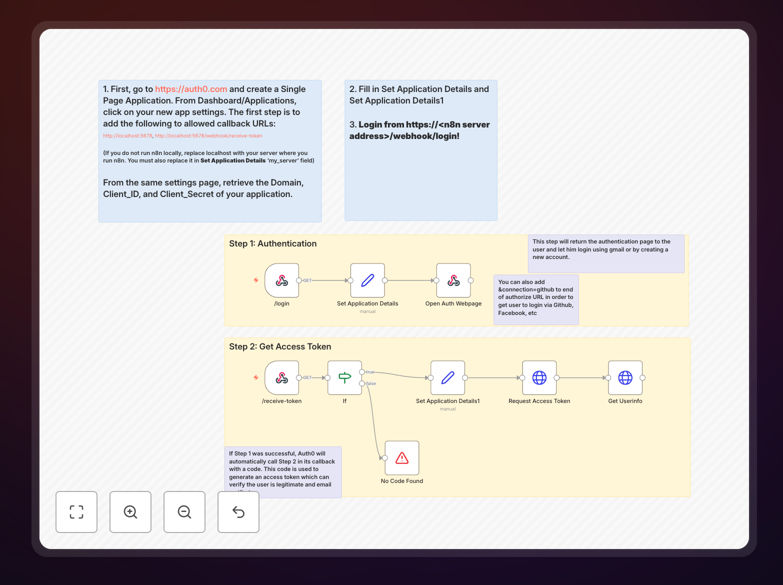Click the 'Step 2: Get Access Token' title
Viewport: 783px width, 585px height.
280,347
